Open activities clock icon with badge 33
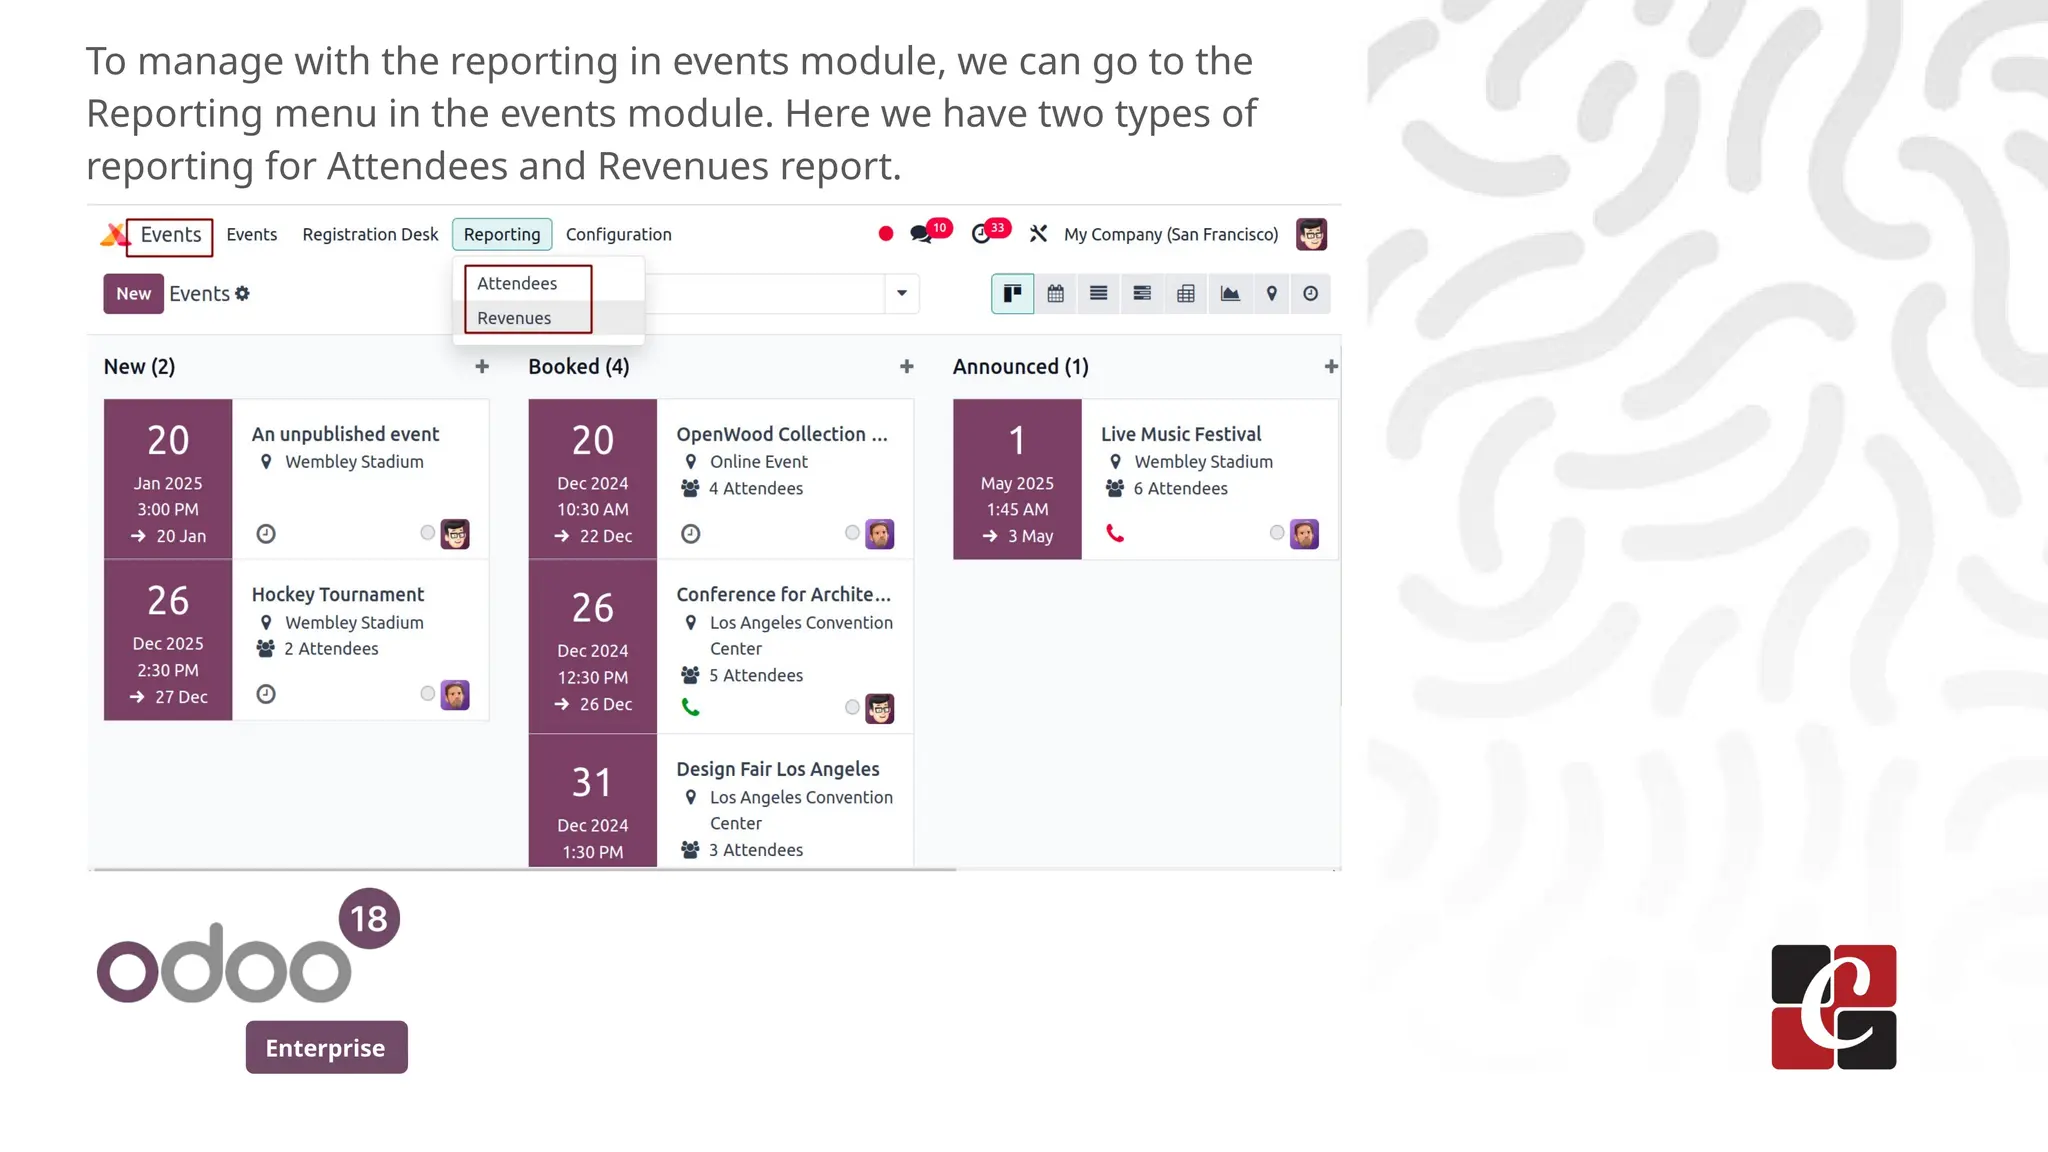2048x1152 pixels. (981, 234)
